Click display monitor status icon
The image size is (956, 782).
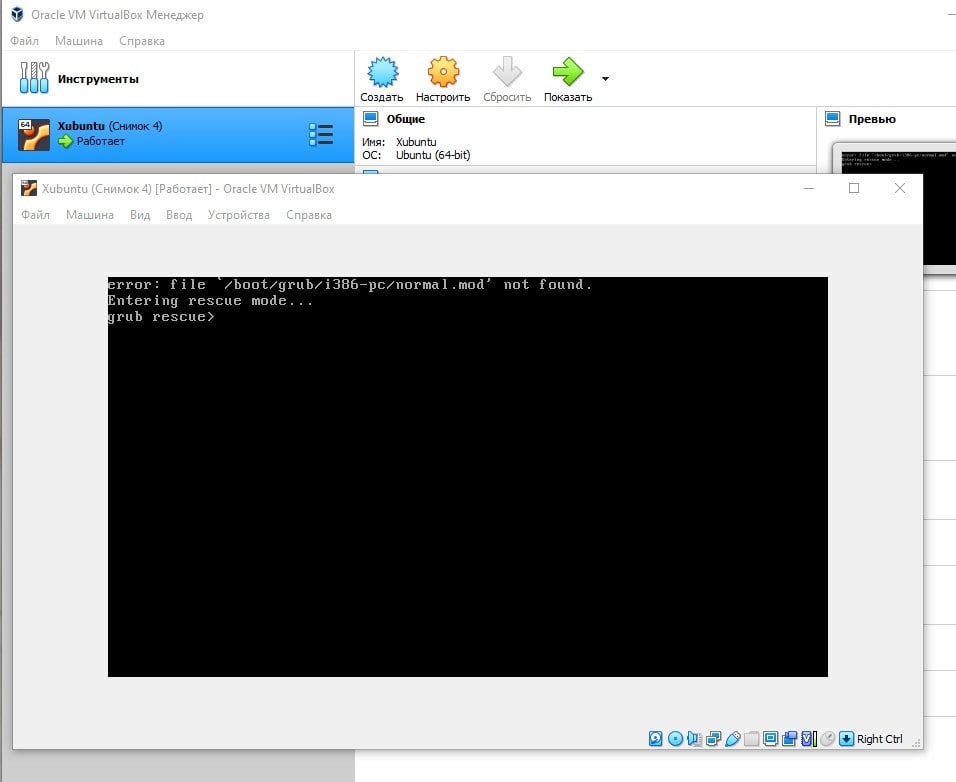point(771,739)
